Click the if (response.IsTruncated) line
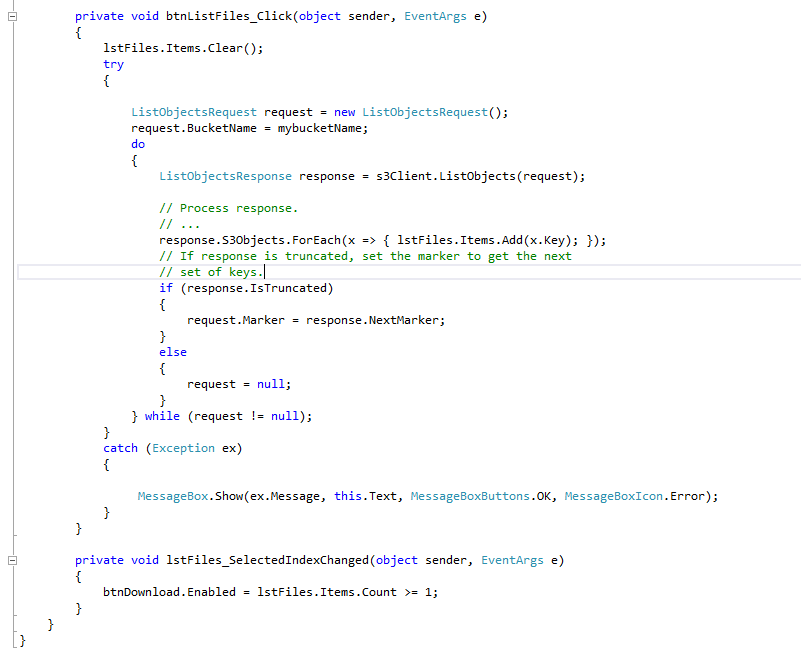The width and height of the screenshot is (801, 661). pos(246,288)
